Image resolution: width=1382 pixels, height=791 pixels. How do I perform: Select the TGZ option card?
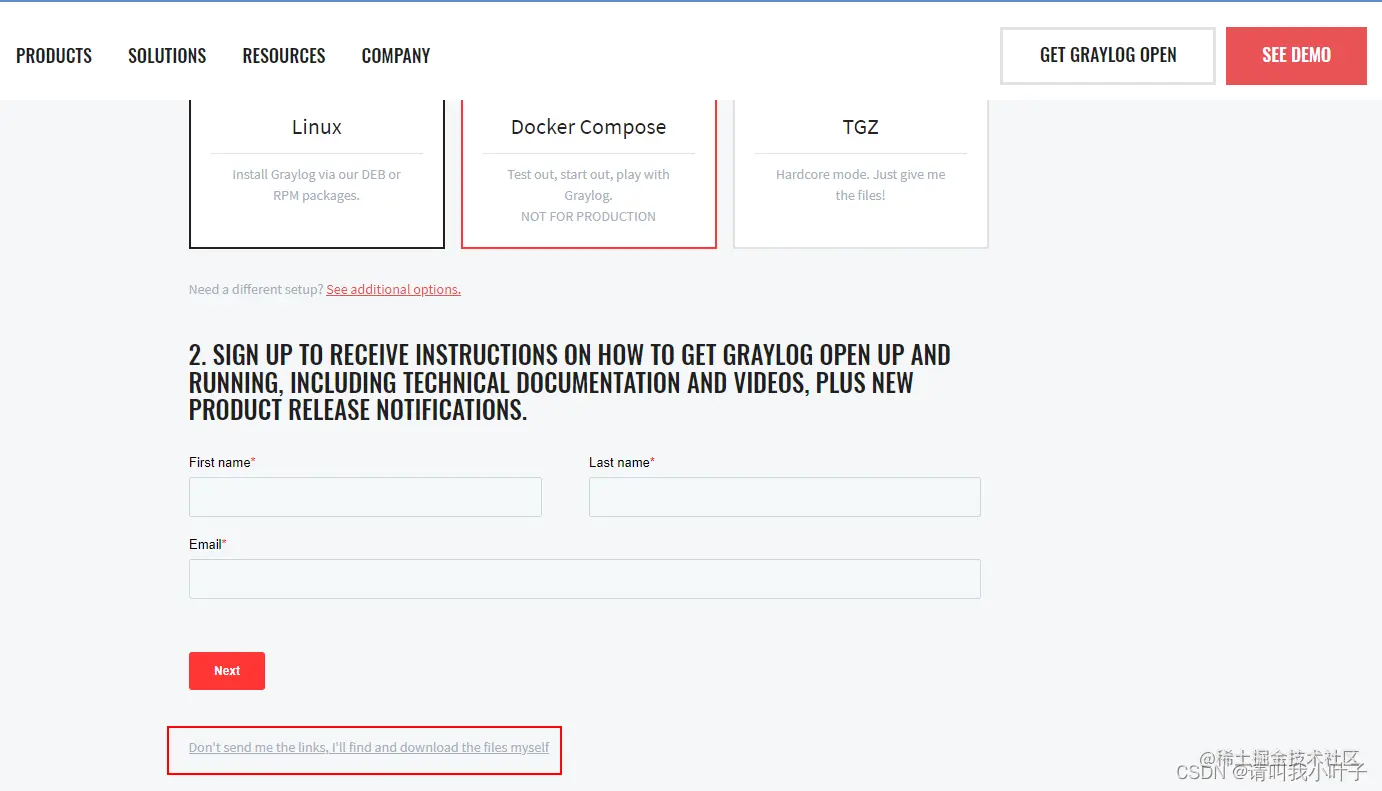(x=860, y=173)
